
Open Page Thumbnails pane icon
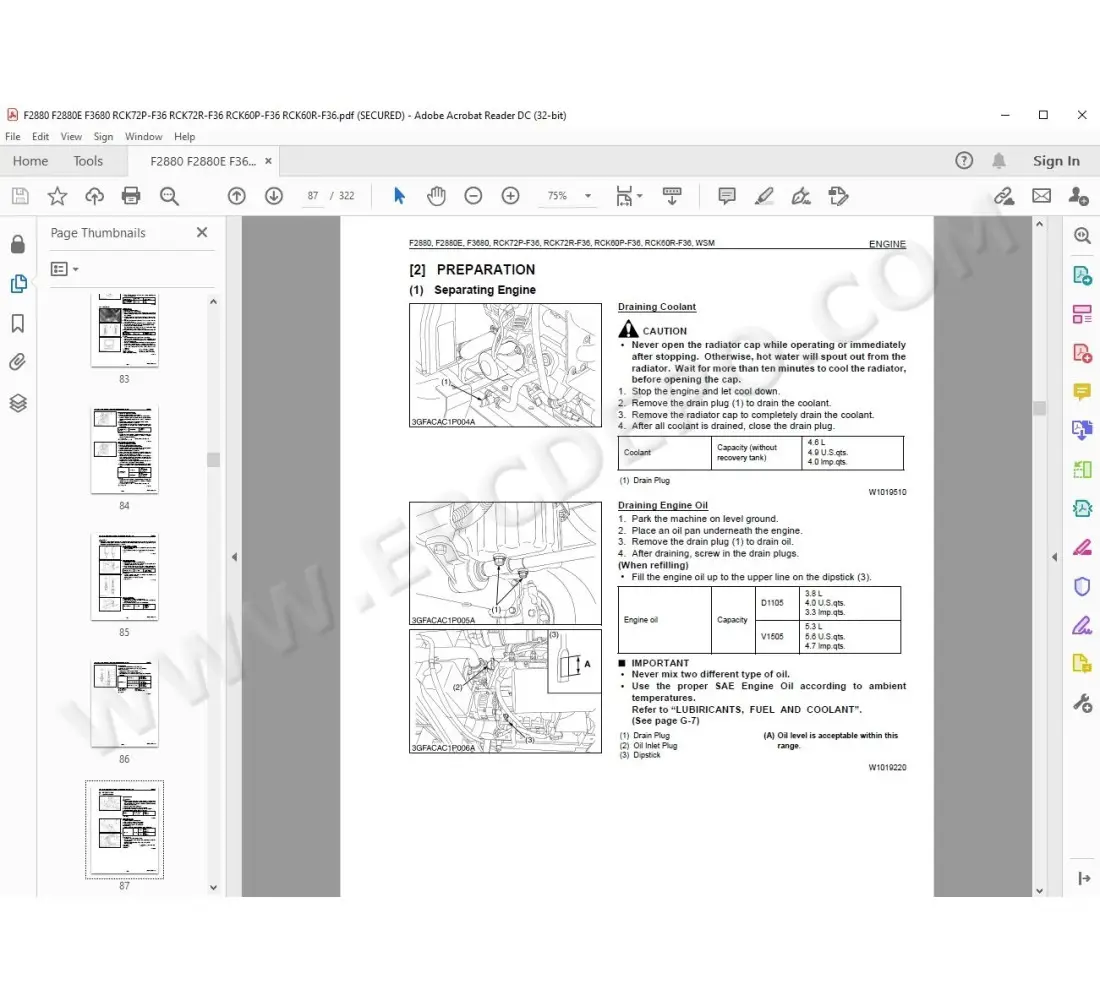tap(18, 284)
